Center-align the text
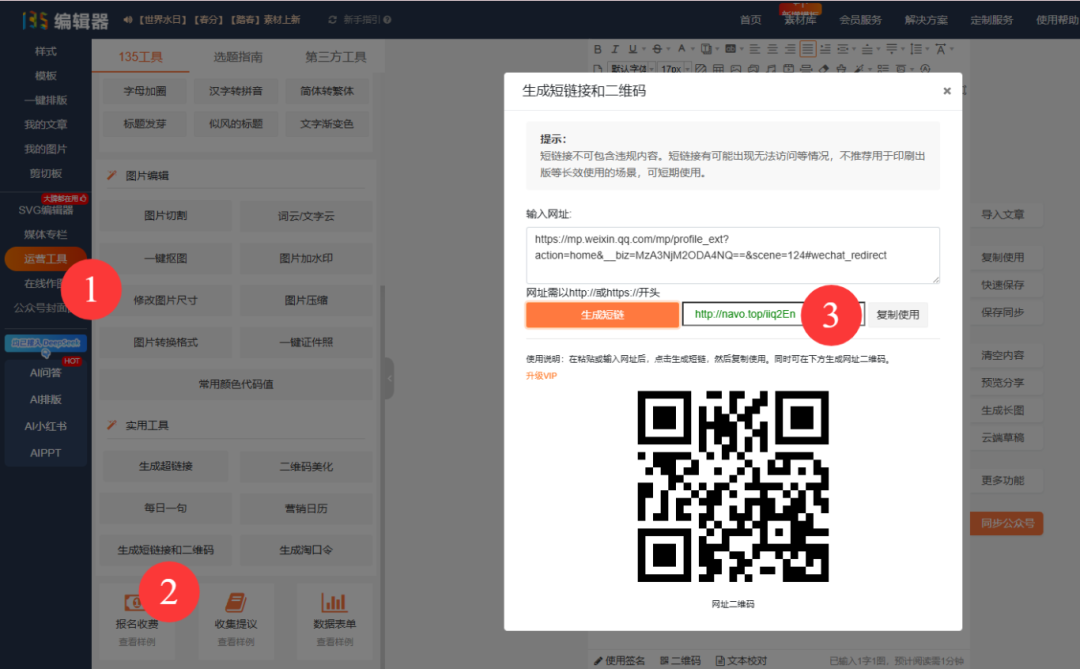This screenshot has width=1080, height=669. pyautogui.click(x=772, y=49)
